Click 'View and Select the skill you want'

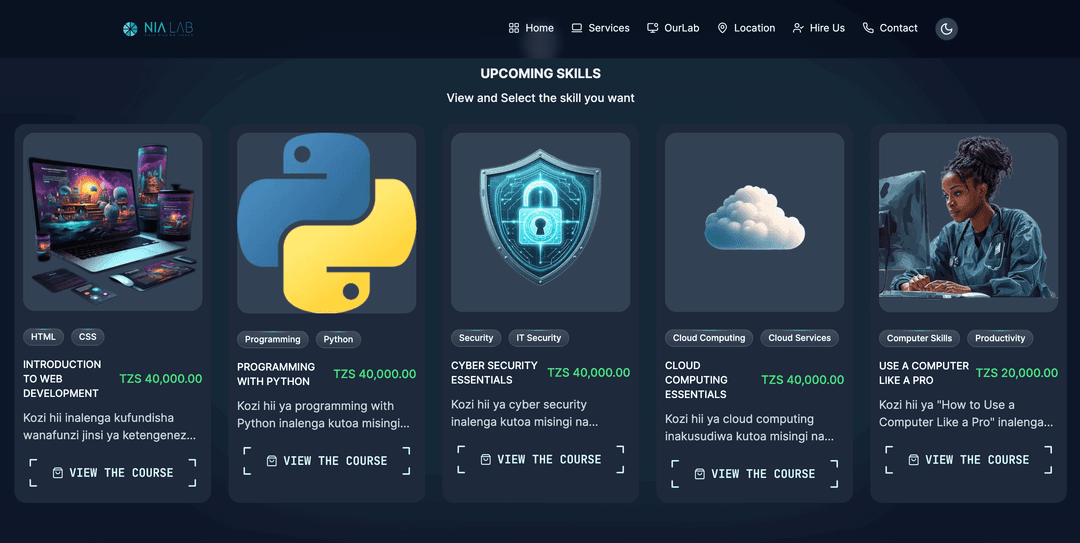click(541, 98)
